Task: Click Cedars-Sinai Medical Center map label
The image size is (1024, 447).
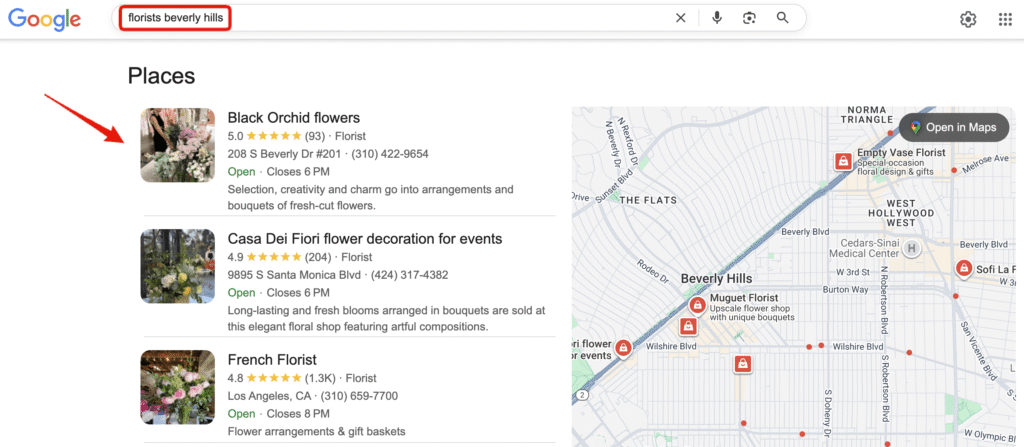Action: 865,248
